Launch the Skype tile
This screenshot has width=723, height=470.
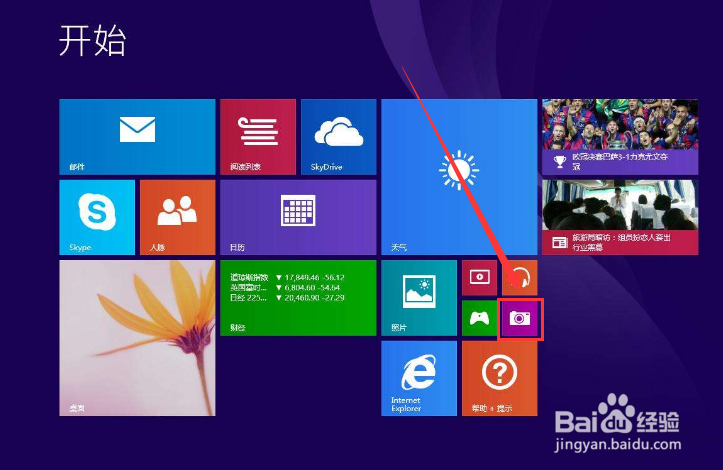(x=97, y=217)
